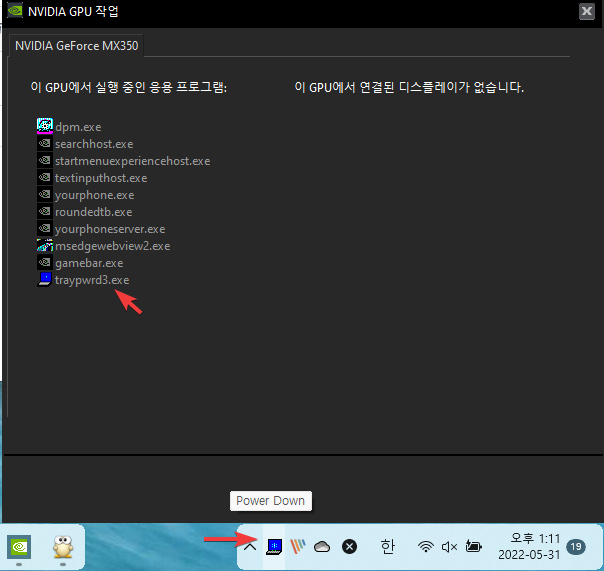Click the dpm.exe application icon
This screenshot has height=571, width=604.
pos(45,126)
